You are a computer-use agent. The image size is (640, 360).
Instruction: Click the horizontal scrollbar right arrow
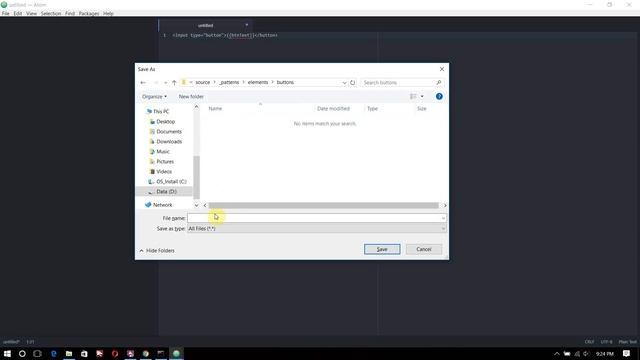point(445,205)
